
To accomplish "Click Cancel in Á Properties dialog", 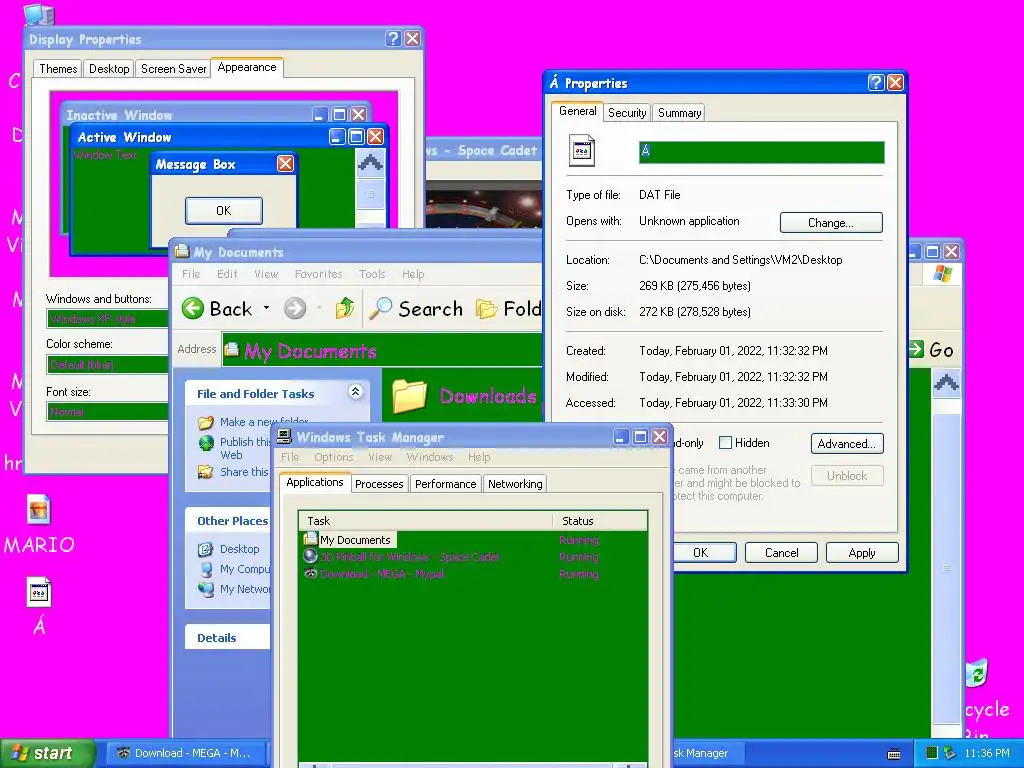I will pos(781,552).
